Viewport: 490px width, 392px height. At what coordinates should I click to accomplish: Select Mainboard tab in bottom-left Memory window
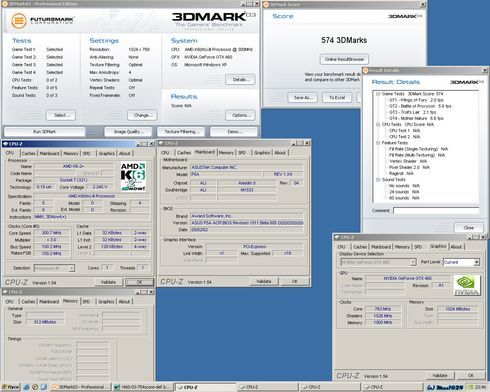tap(49, 301)
